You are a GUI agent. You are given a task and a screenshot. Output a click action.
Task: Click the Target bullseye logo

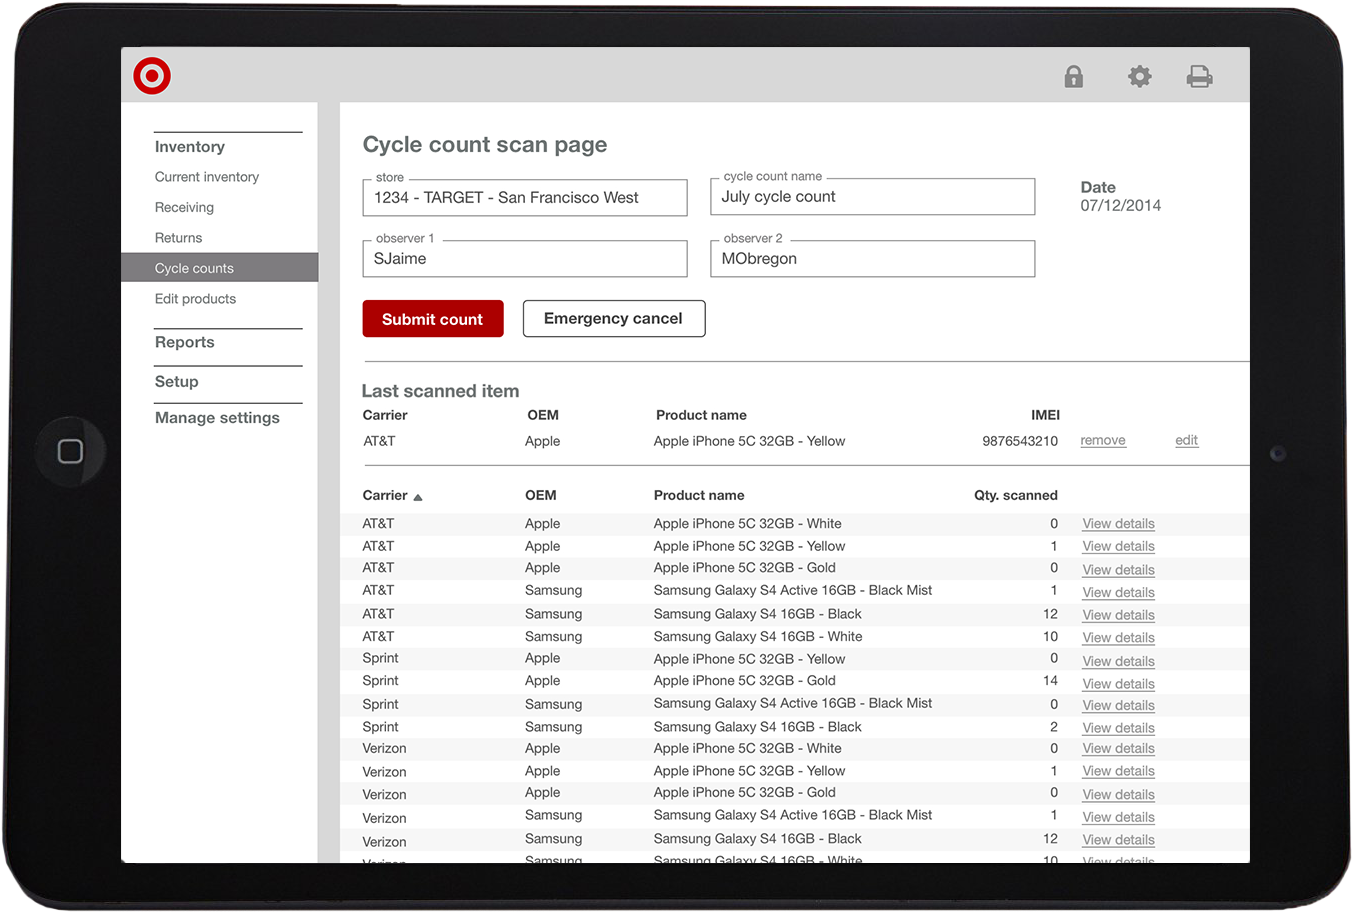tap(152, 76)
